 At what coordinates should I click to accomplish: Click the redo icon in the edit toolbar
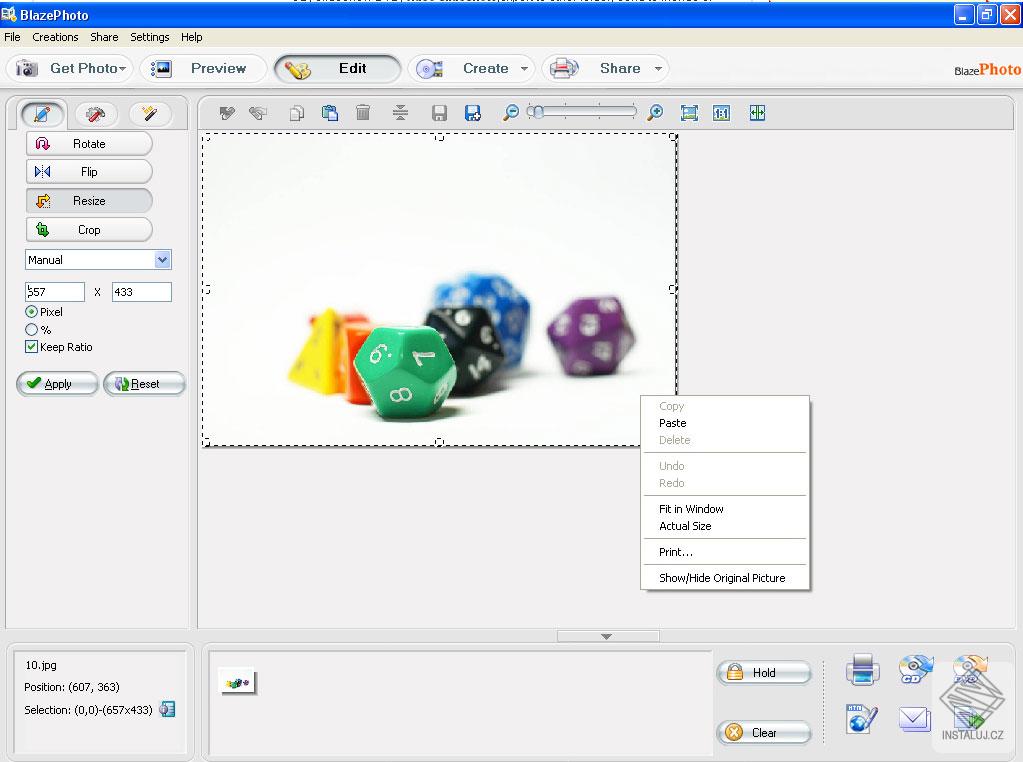pyautogui.click(x=258, y=113)
